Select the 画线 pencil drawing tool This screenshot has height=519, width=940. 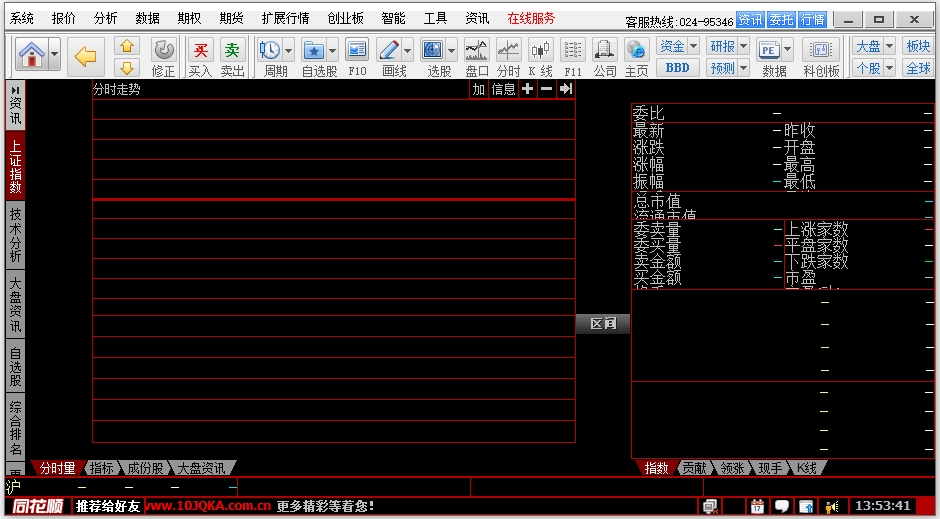coord(389,50)
